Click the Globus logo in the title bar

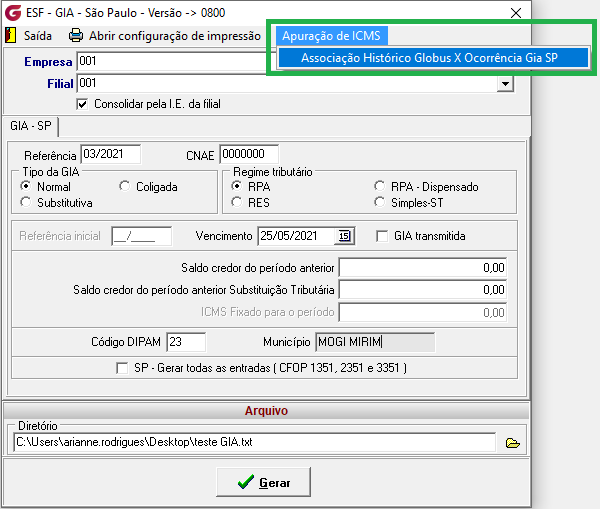(x=13, y=13)
